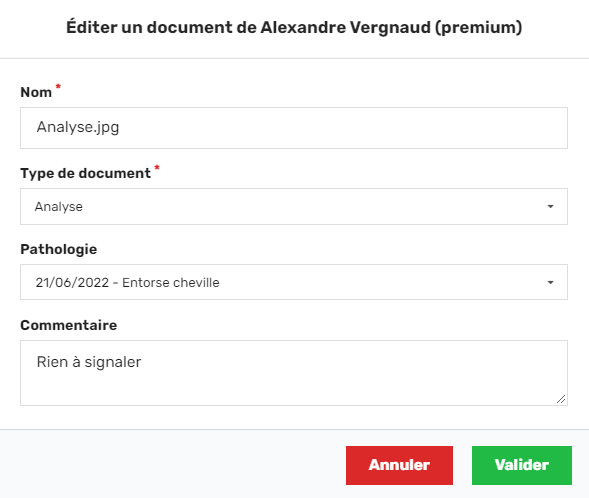Click Valider to save the document

click(x=522, y=465)
